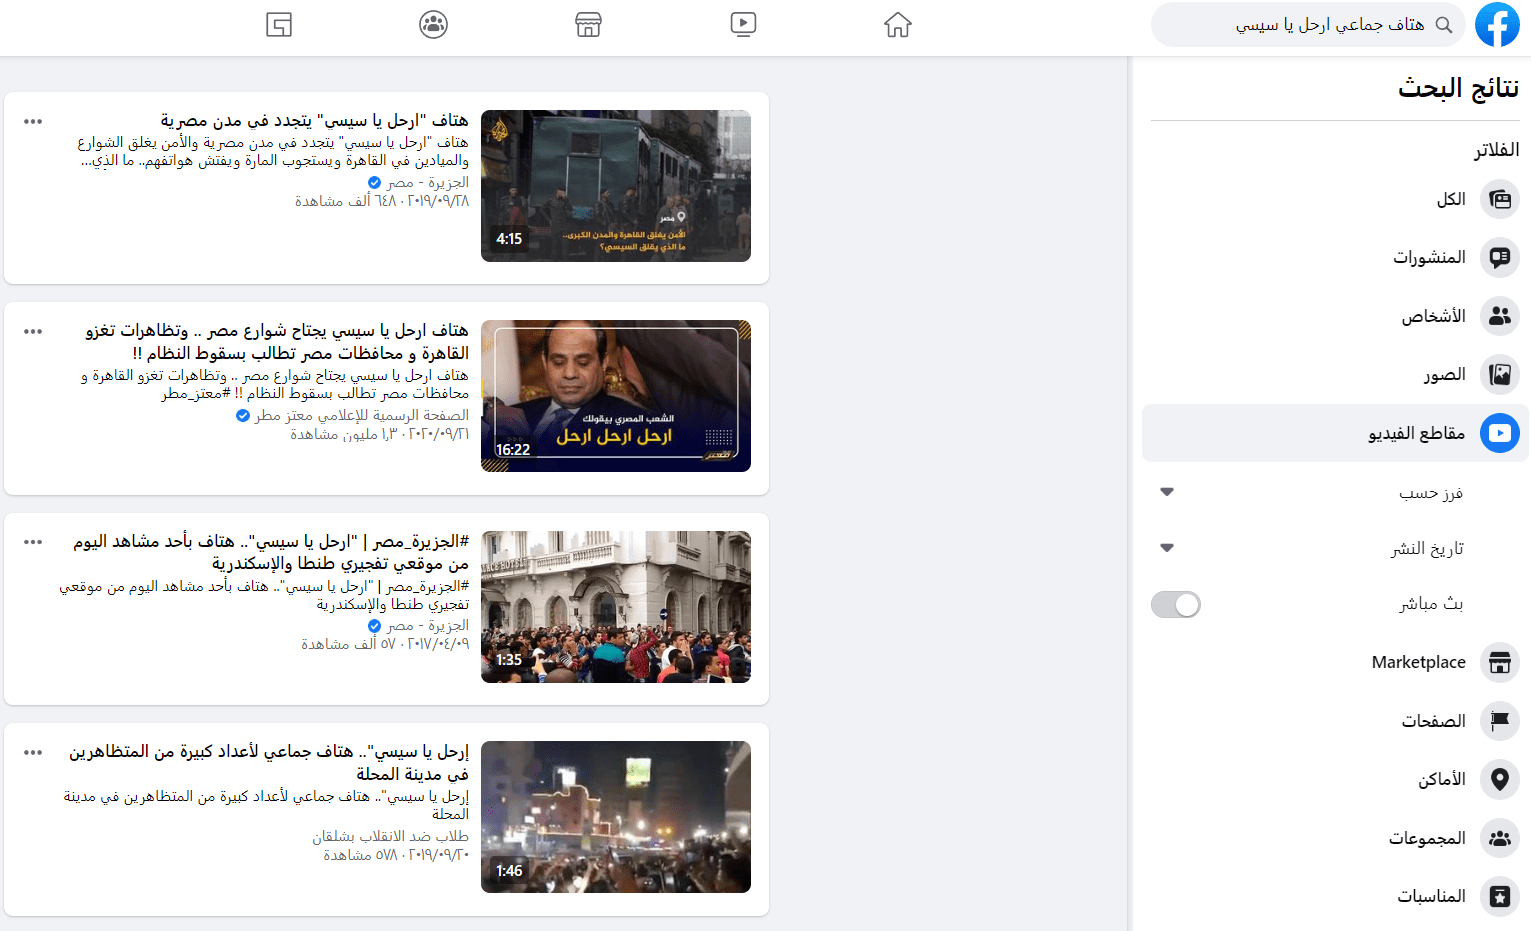Click the search field with هتاف جماعي query
Viewport: 1531px width, 931px height.
[1308, 24]
